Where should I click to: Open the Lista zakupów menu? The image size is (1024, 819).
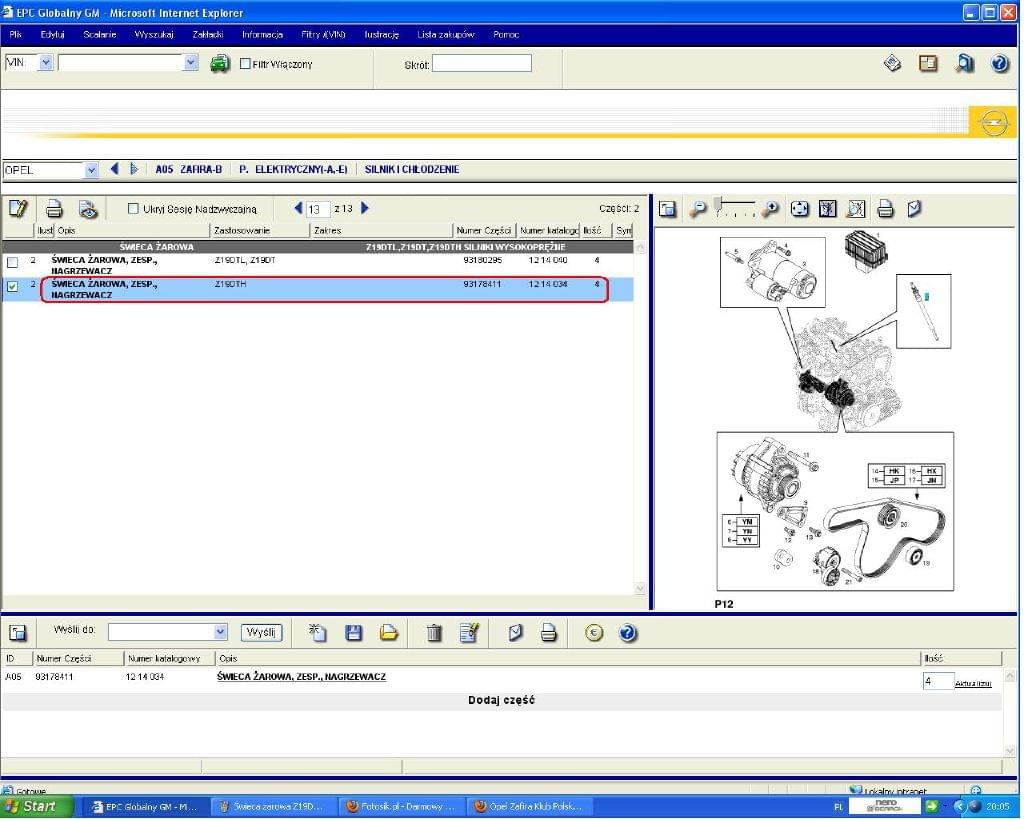[x=445, y=34]
